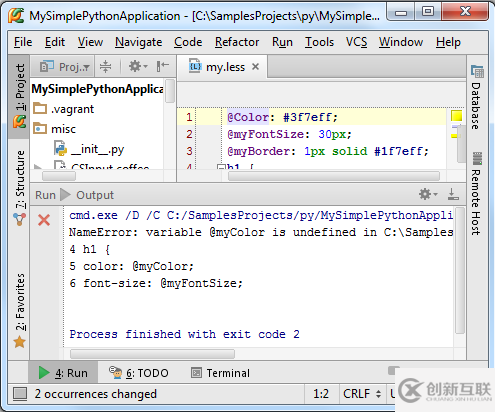Collapse the h1 code block fold marker
Viewport: 495px width, 412px height.
[x=220, y=167]
